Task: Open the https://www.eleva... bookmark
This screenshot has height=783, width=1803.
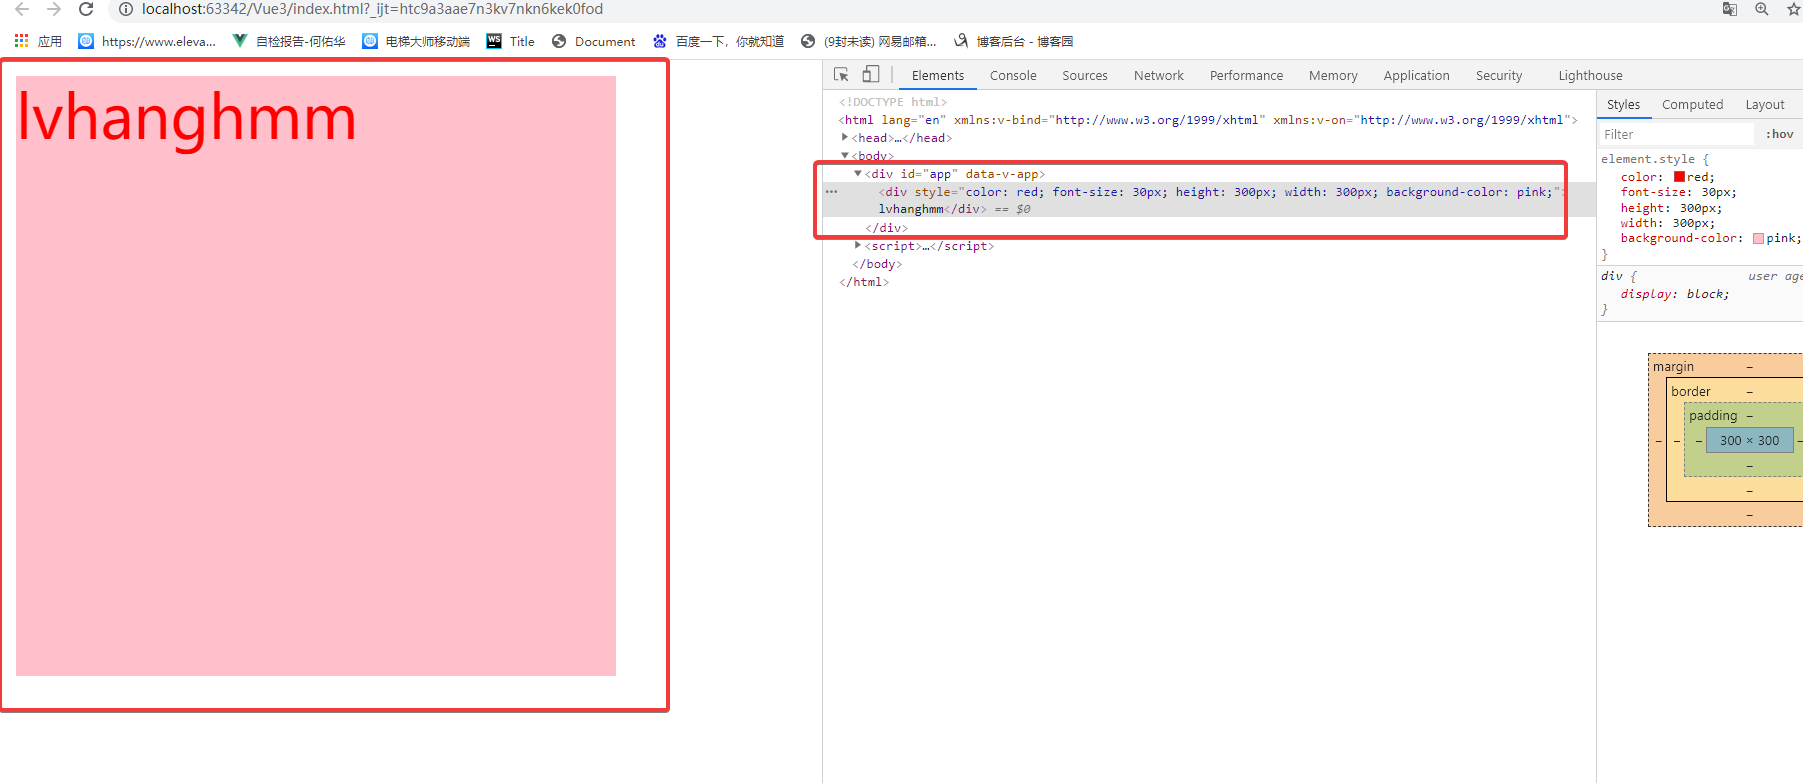Action: [147, 41]
